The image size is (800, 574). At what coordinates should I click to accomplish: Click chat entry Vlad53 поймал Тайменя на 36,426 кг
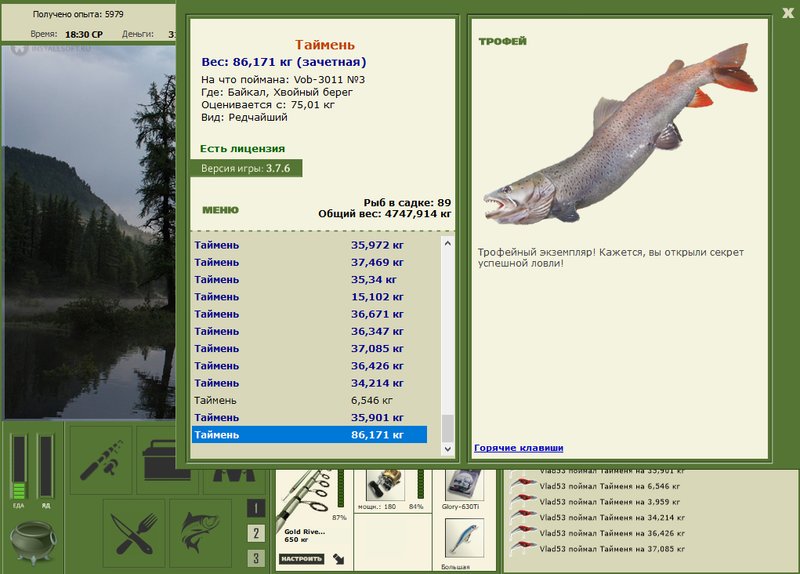pos(612,533)
